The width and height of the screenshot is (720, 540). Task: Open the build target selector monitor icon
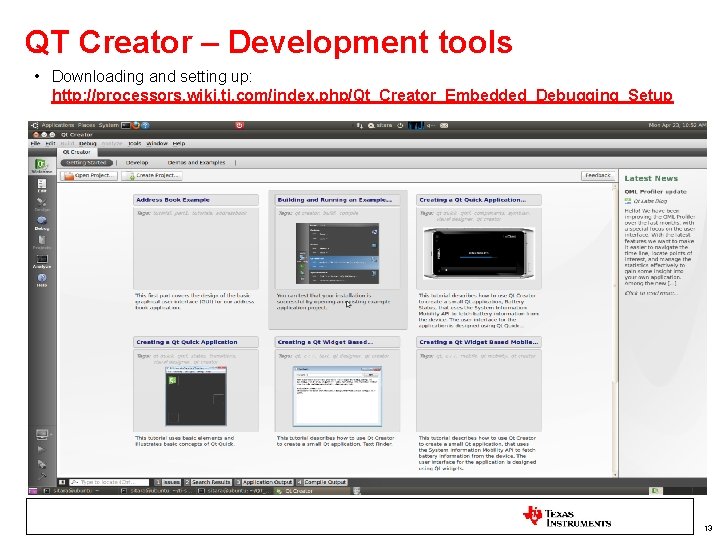pyautogui.click(x=42, y=433)
